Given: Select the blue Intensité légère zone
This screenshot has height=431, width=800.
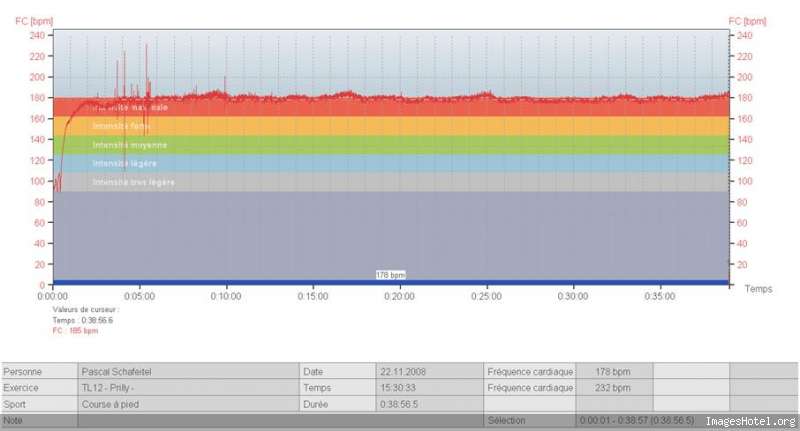Looking at the screenshot, I should [391, 163].
